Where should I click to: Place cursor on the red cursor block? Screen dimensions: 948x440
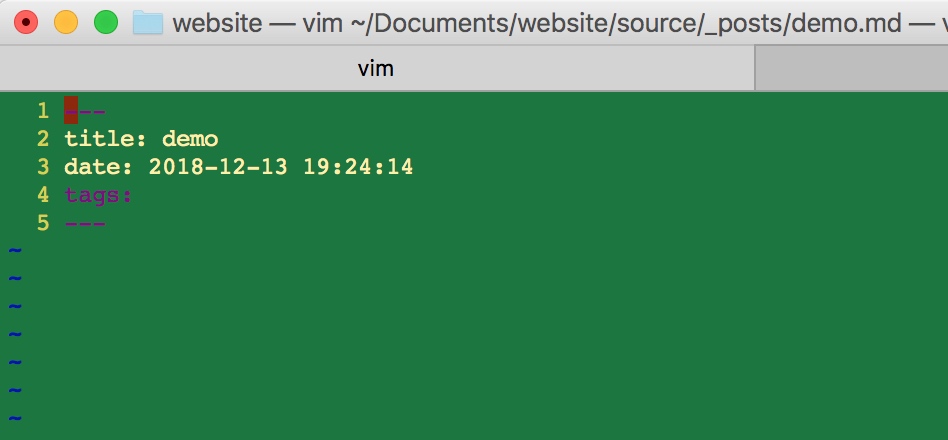(x=71, y=111)
